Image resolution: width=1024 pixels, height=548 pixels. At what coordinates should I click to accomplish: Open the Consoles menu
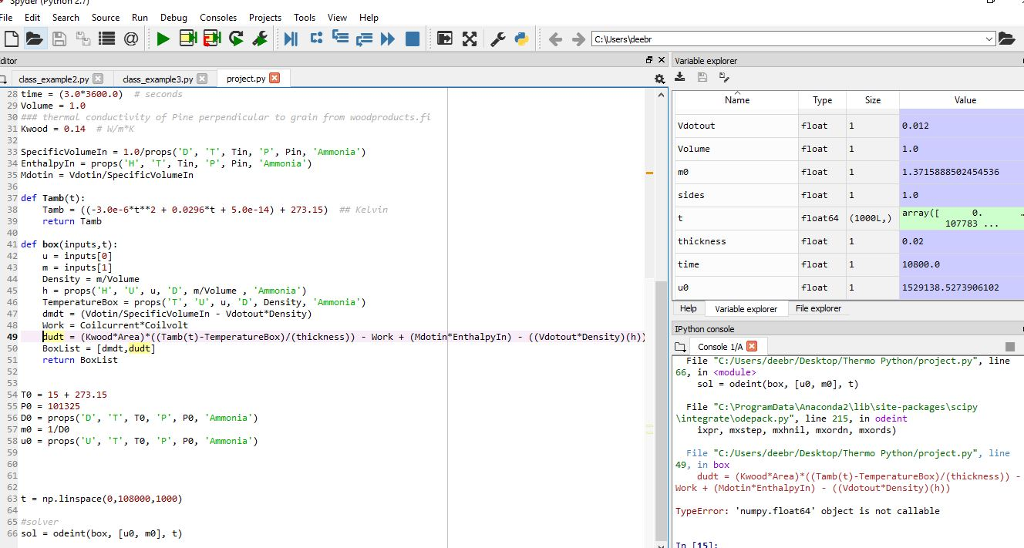click(x=218, y=17)
